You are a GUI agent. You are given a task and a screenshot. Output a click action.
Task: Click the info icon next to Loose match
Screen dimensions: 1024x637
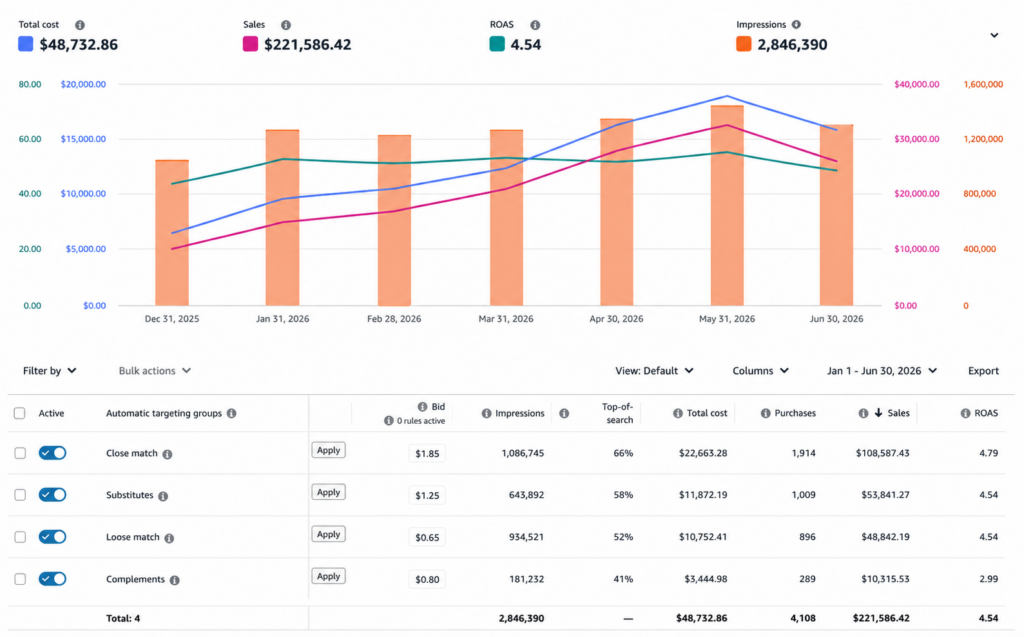169,538
